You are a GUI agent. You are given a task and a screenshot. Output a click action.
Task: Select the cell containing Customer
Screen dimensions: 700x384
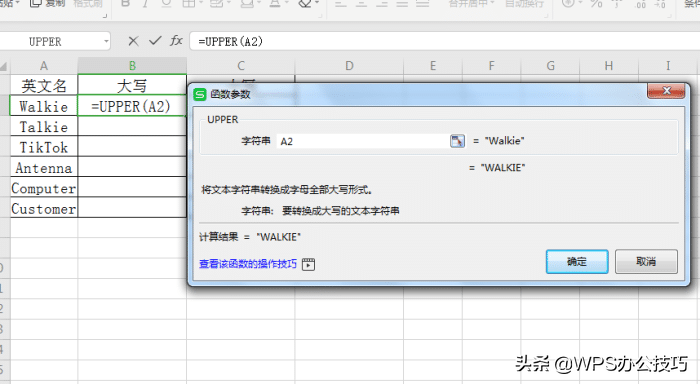pos(44,208)
